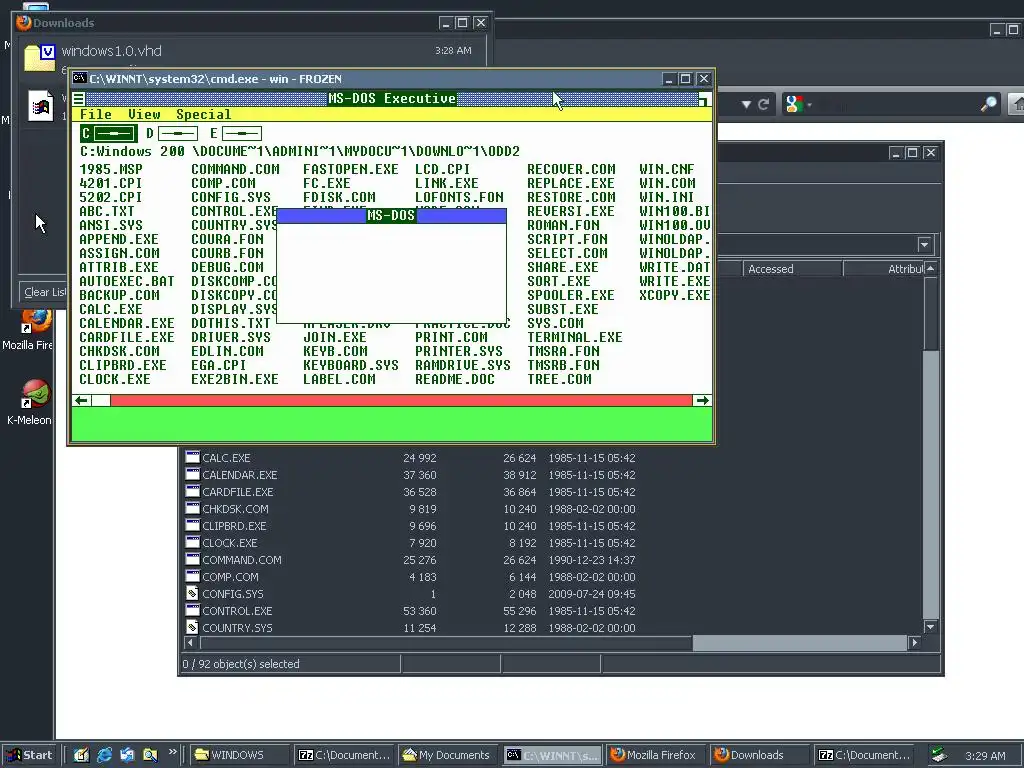The width and height of the screenshot is (1024, 768).
Task: Click Firefox reload button
Action: tap(763, 104)
